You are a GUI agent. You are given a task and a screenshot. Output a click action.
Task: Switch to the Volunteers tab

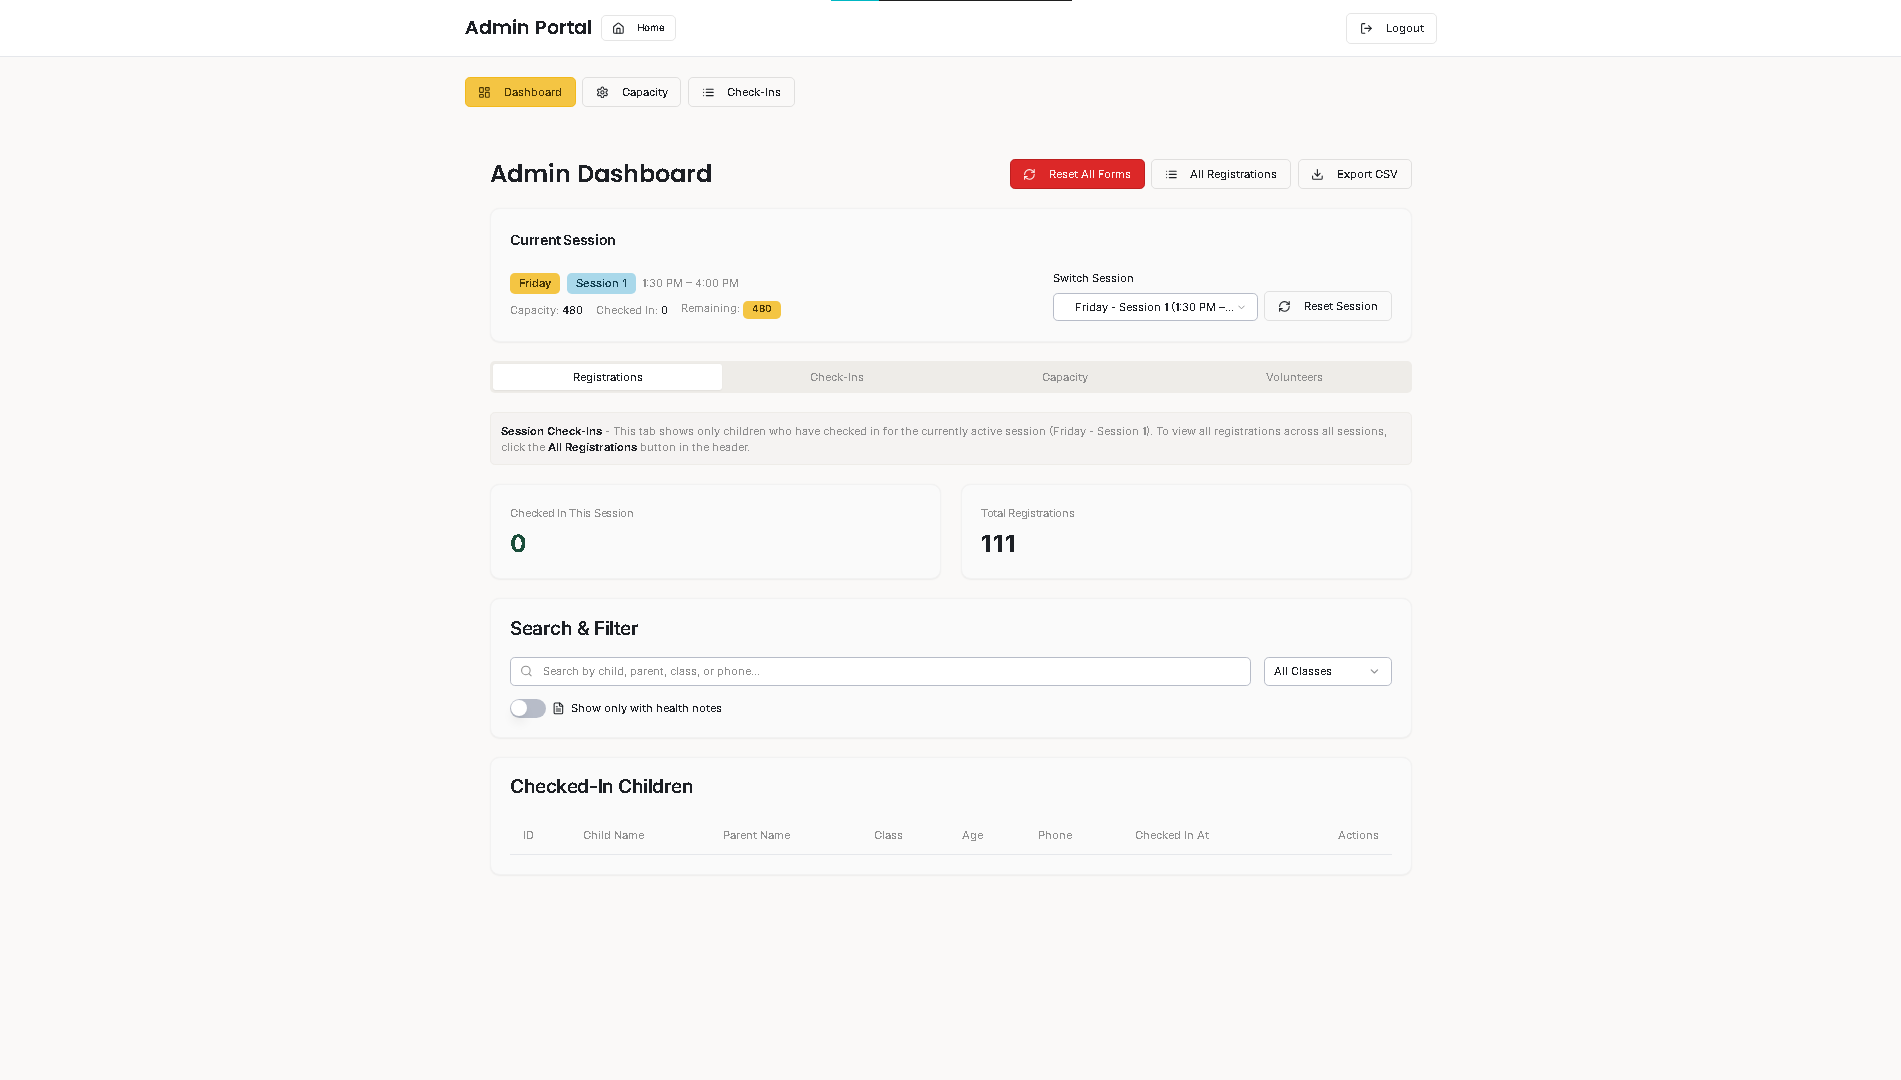tap(1294, 378)
